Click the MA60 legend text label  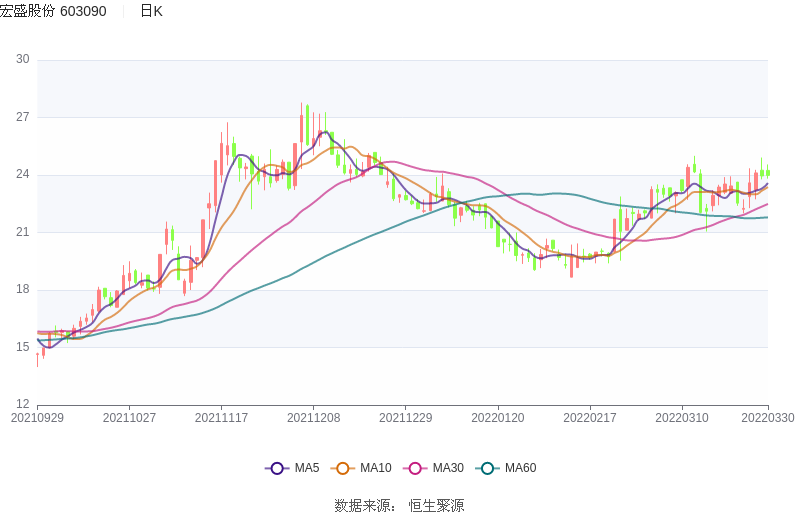tap(520, 468)
